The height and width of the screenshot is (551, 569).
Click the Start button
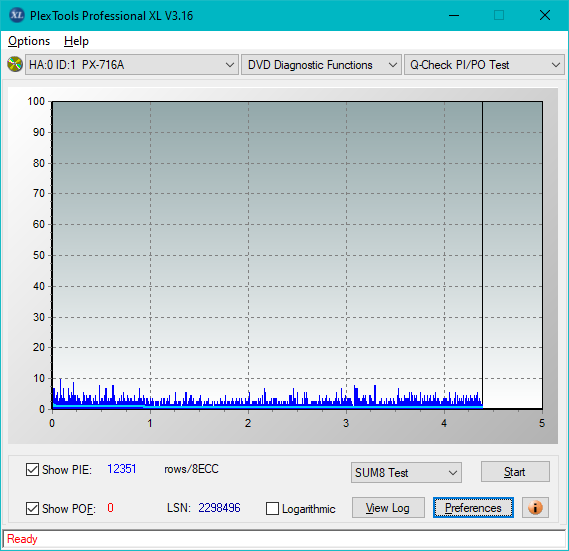click(515, 472)
